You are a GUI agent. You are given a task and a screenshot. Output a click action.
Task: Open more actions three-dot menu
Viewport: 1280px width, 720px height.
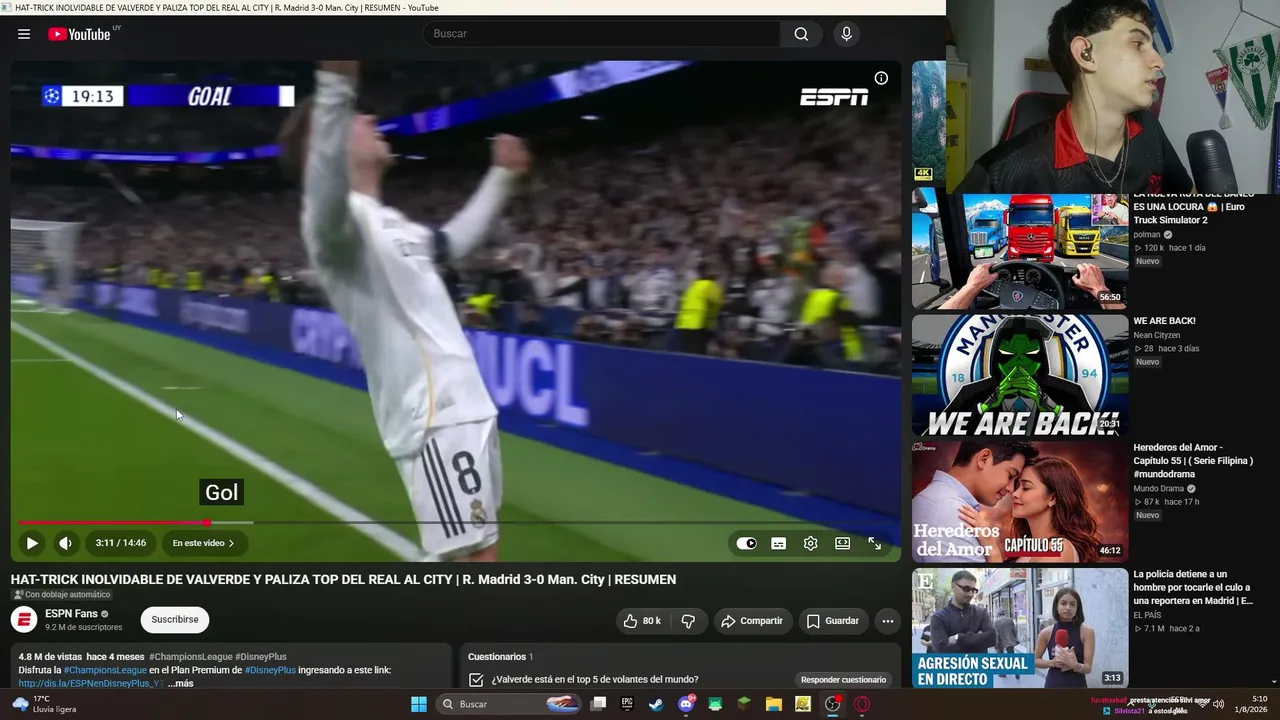[888, 621]
